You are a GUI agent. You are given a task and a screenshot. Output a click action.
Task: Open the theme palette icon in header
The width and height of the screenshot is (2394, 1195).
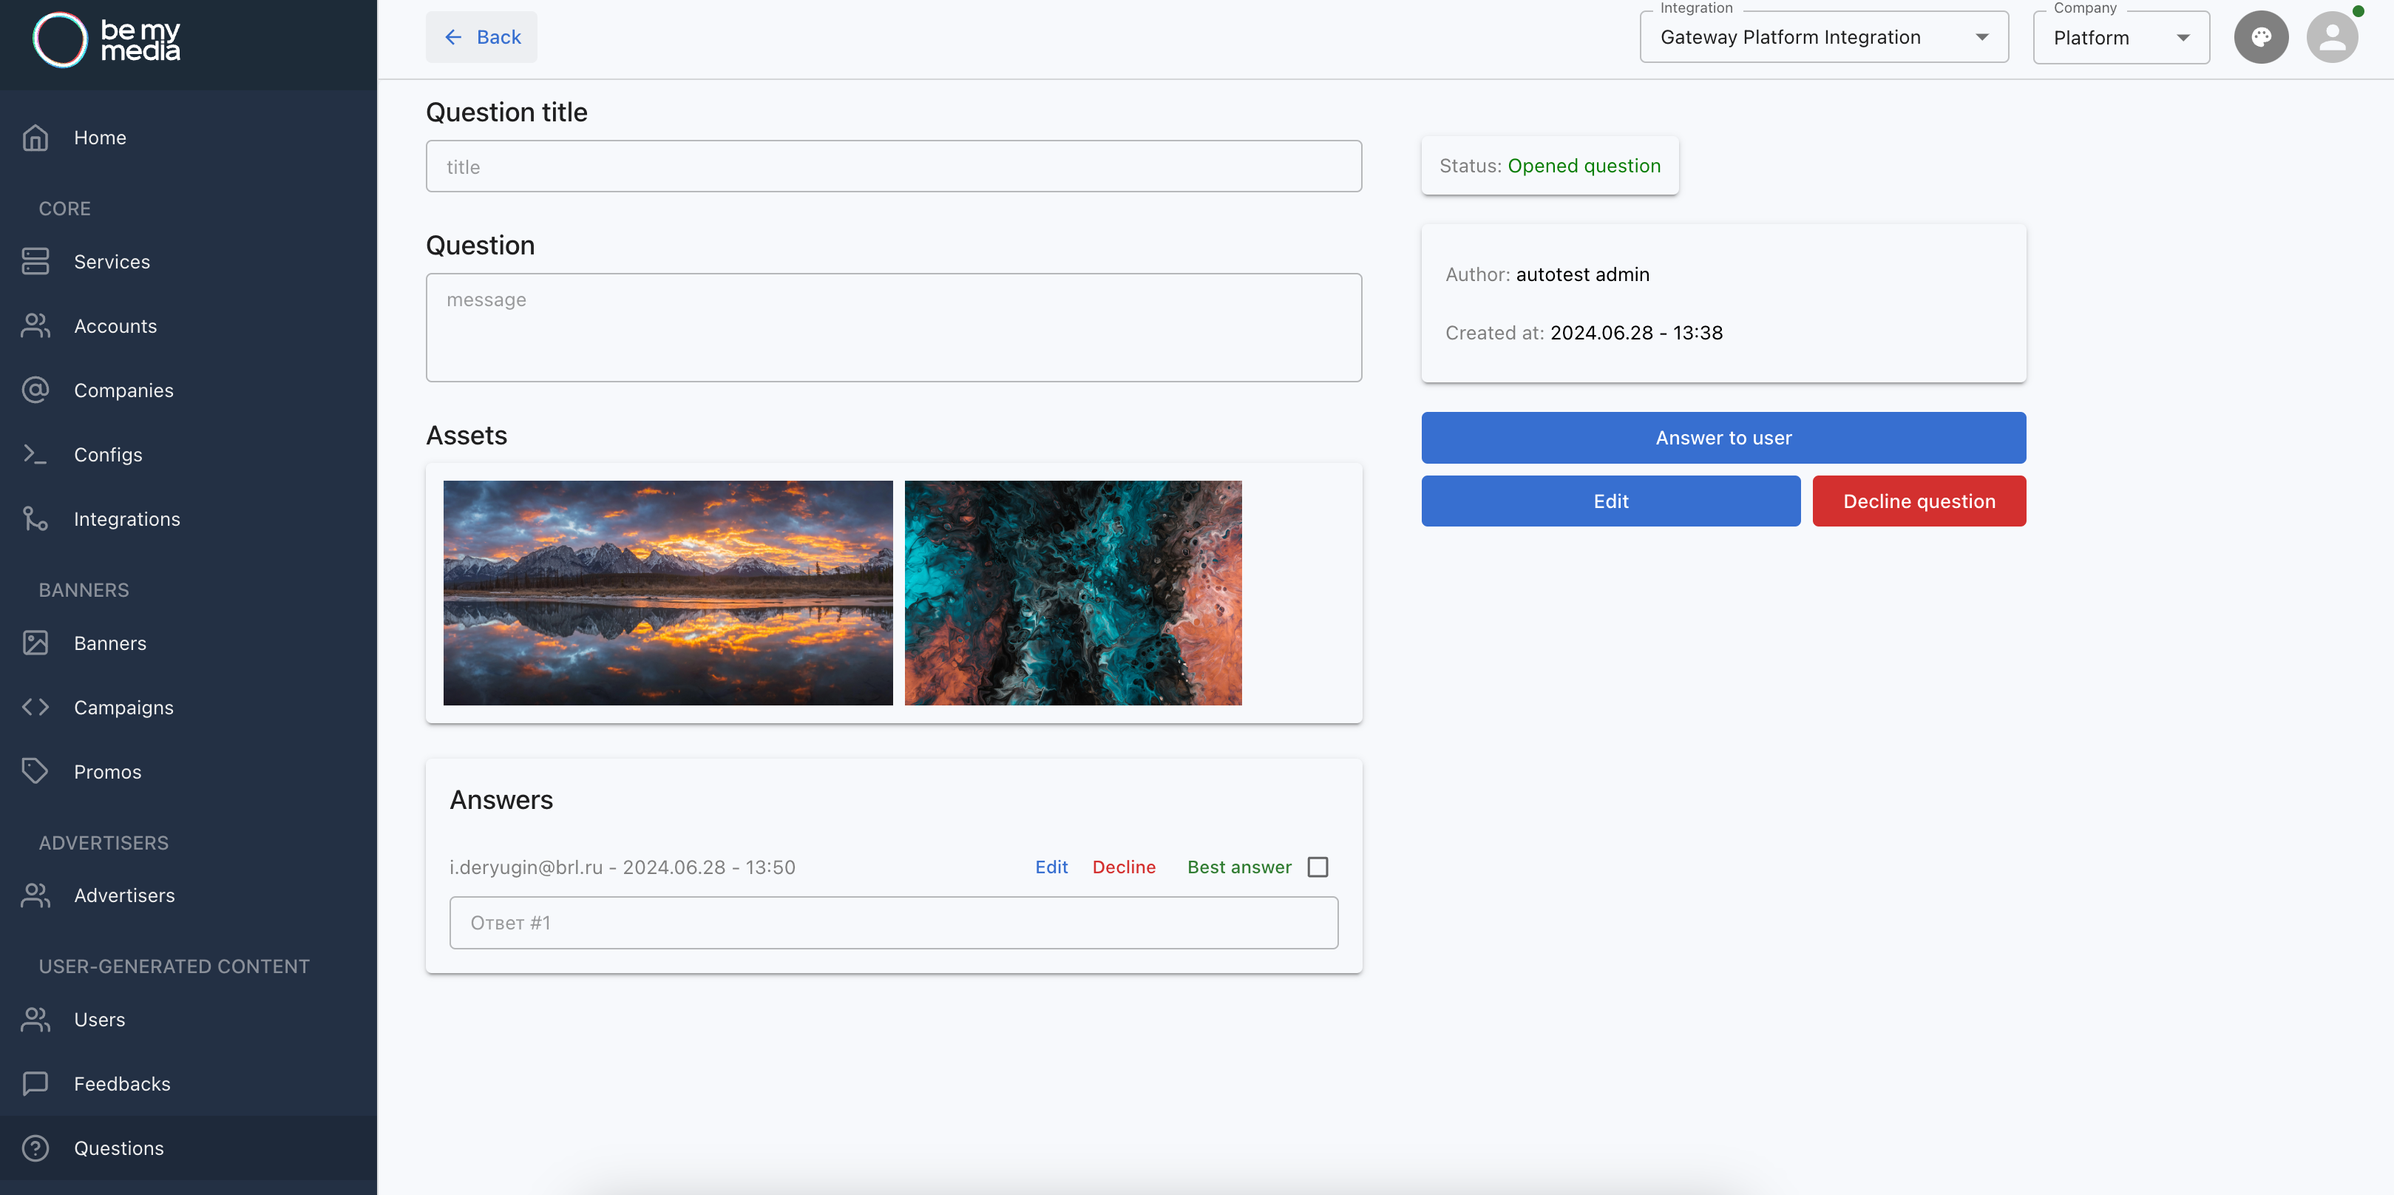2261,37
